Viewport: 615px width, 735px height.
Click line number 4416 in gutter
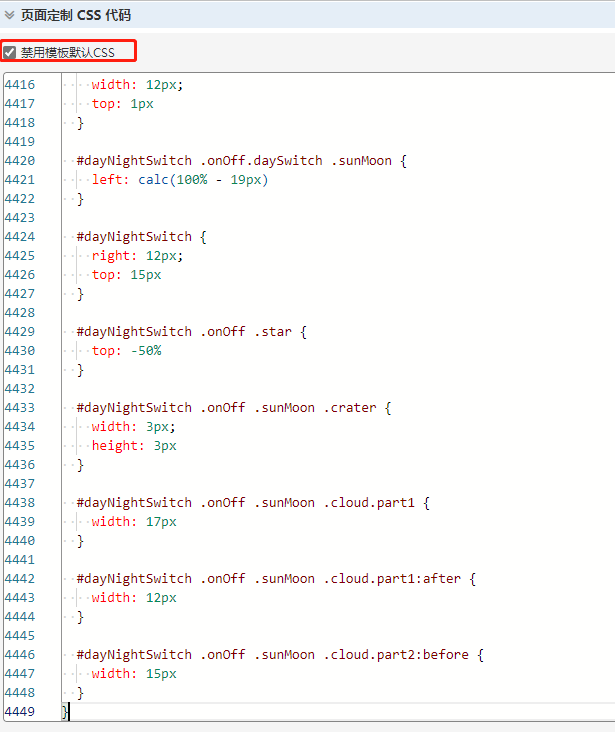(20, 85)
